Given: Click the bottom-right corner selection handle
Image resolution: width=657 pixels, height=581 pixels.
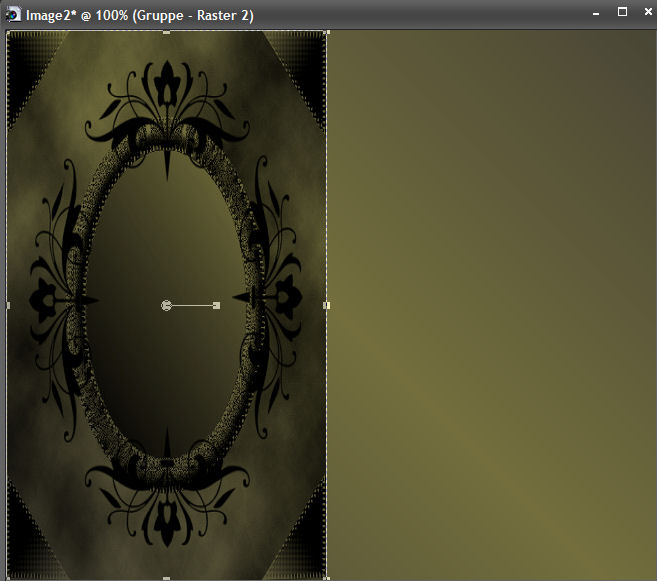Looking at the screenshot, I should pos(326,577).
